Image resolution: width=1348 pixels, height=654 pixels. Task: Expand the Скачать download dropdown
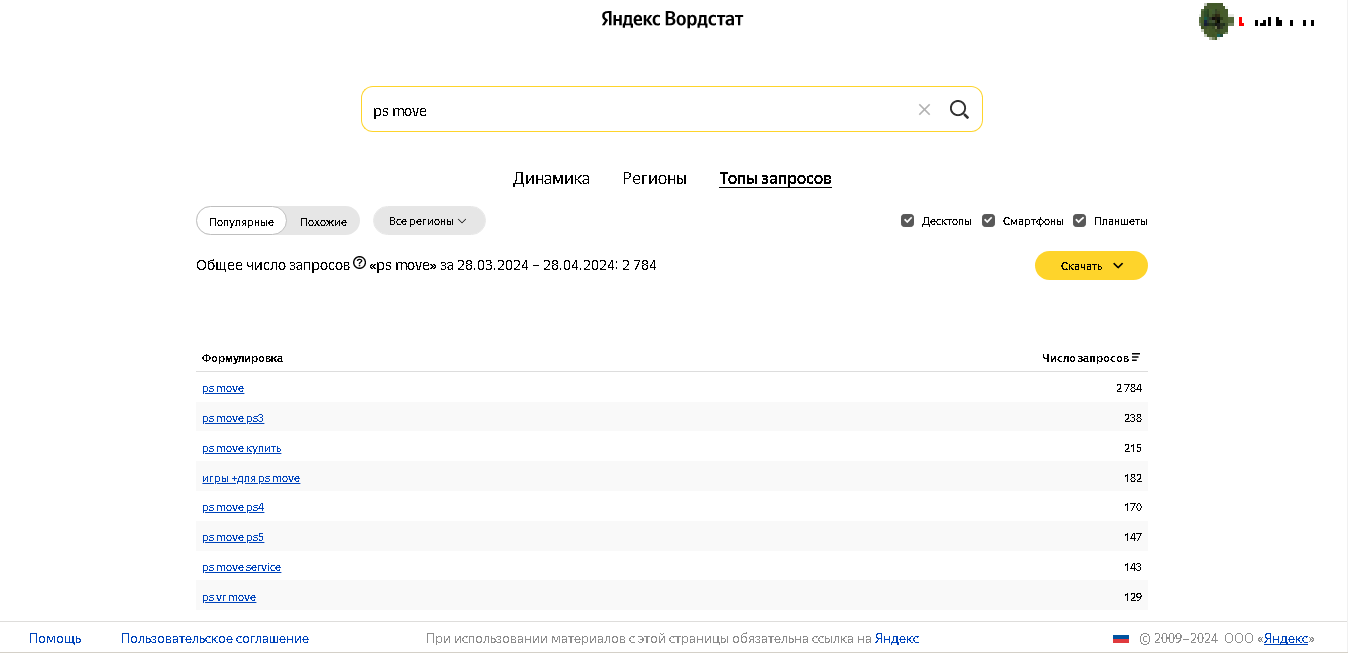(x=1091, y=266)
